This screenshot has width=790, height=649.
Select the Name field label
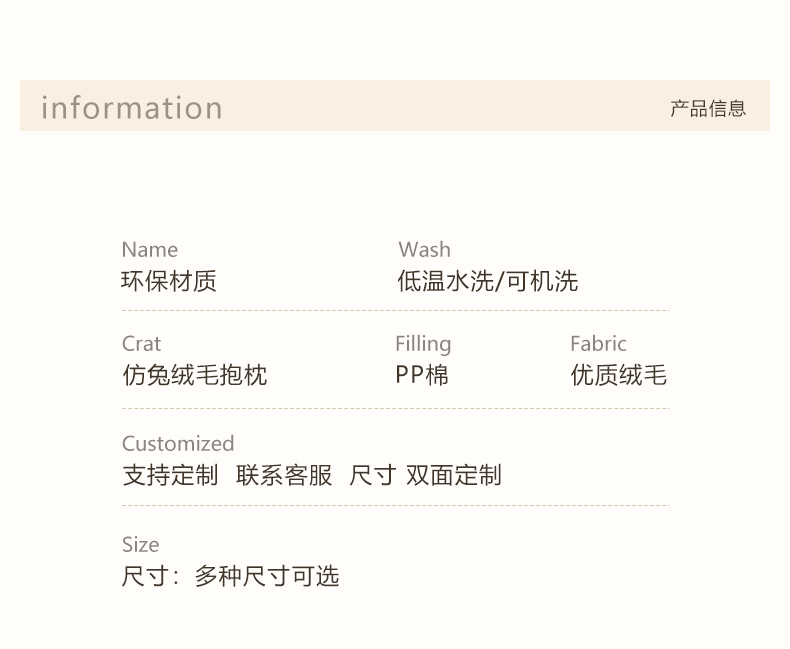tap(150, 249)
